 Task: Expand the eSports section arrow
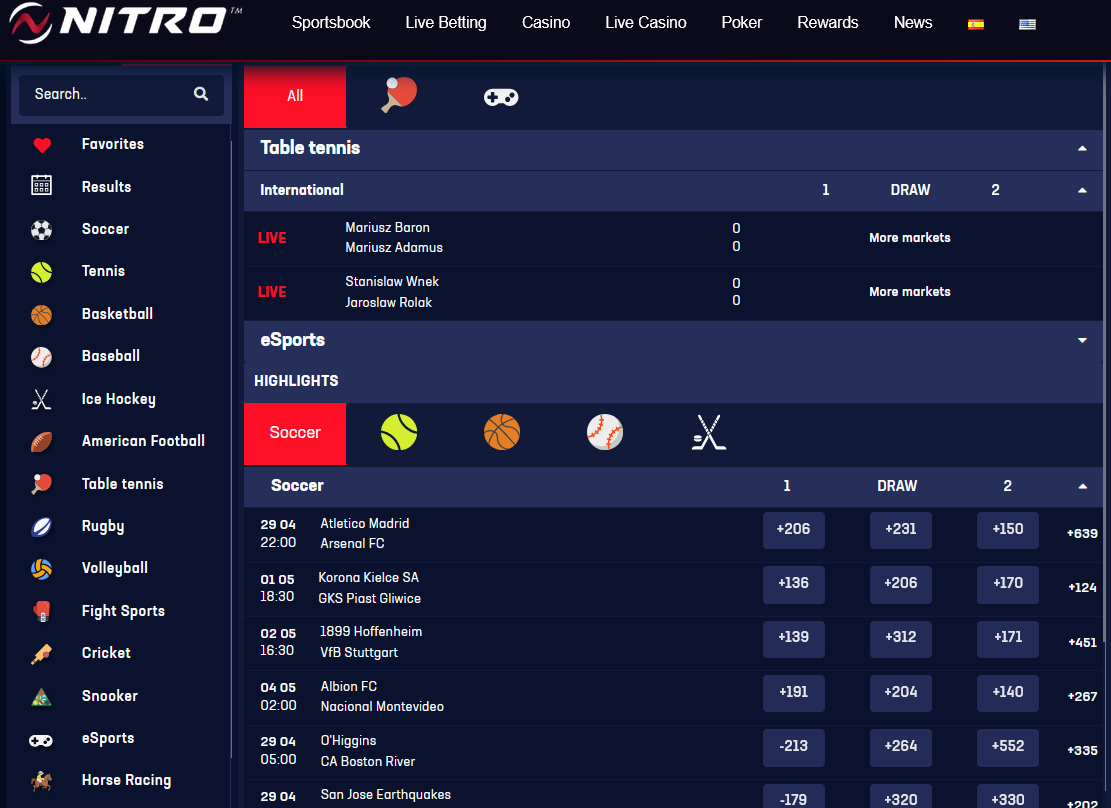coord(1082,340)
